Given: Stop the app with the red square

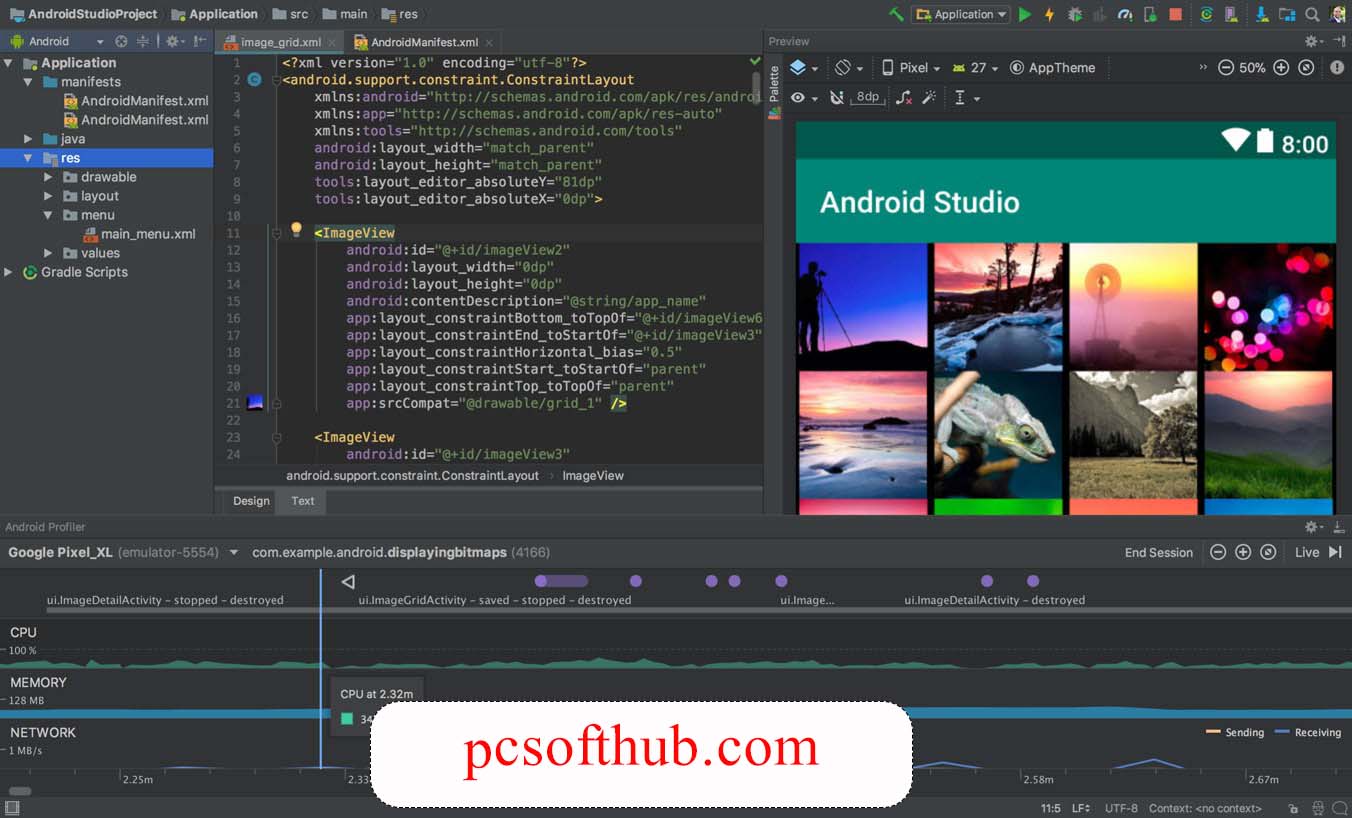Looking at the screenshot, I should (1176, 14).
